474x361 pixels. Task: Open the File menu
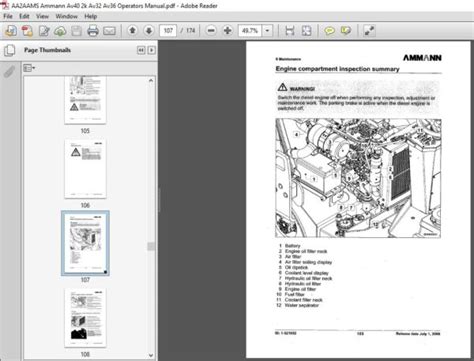8,16
